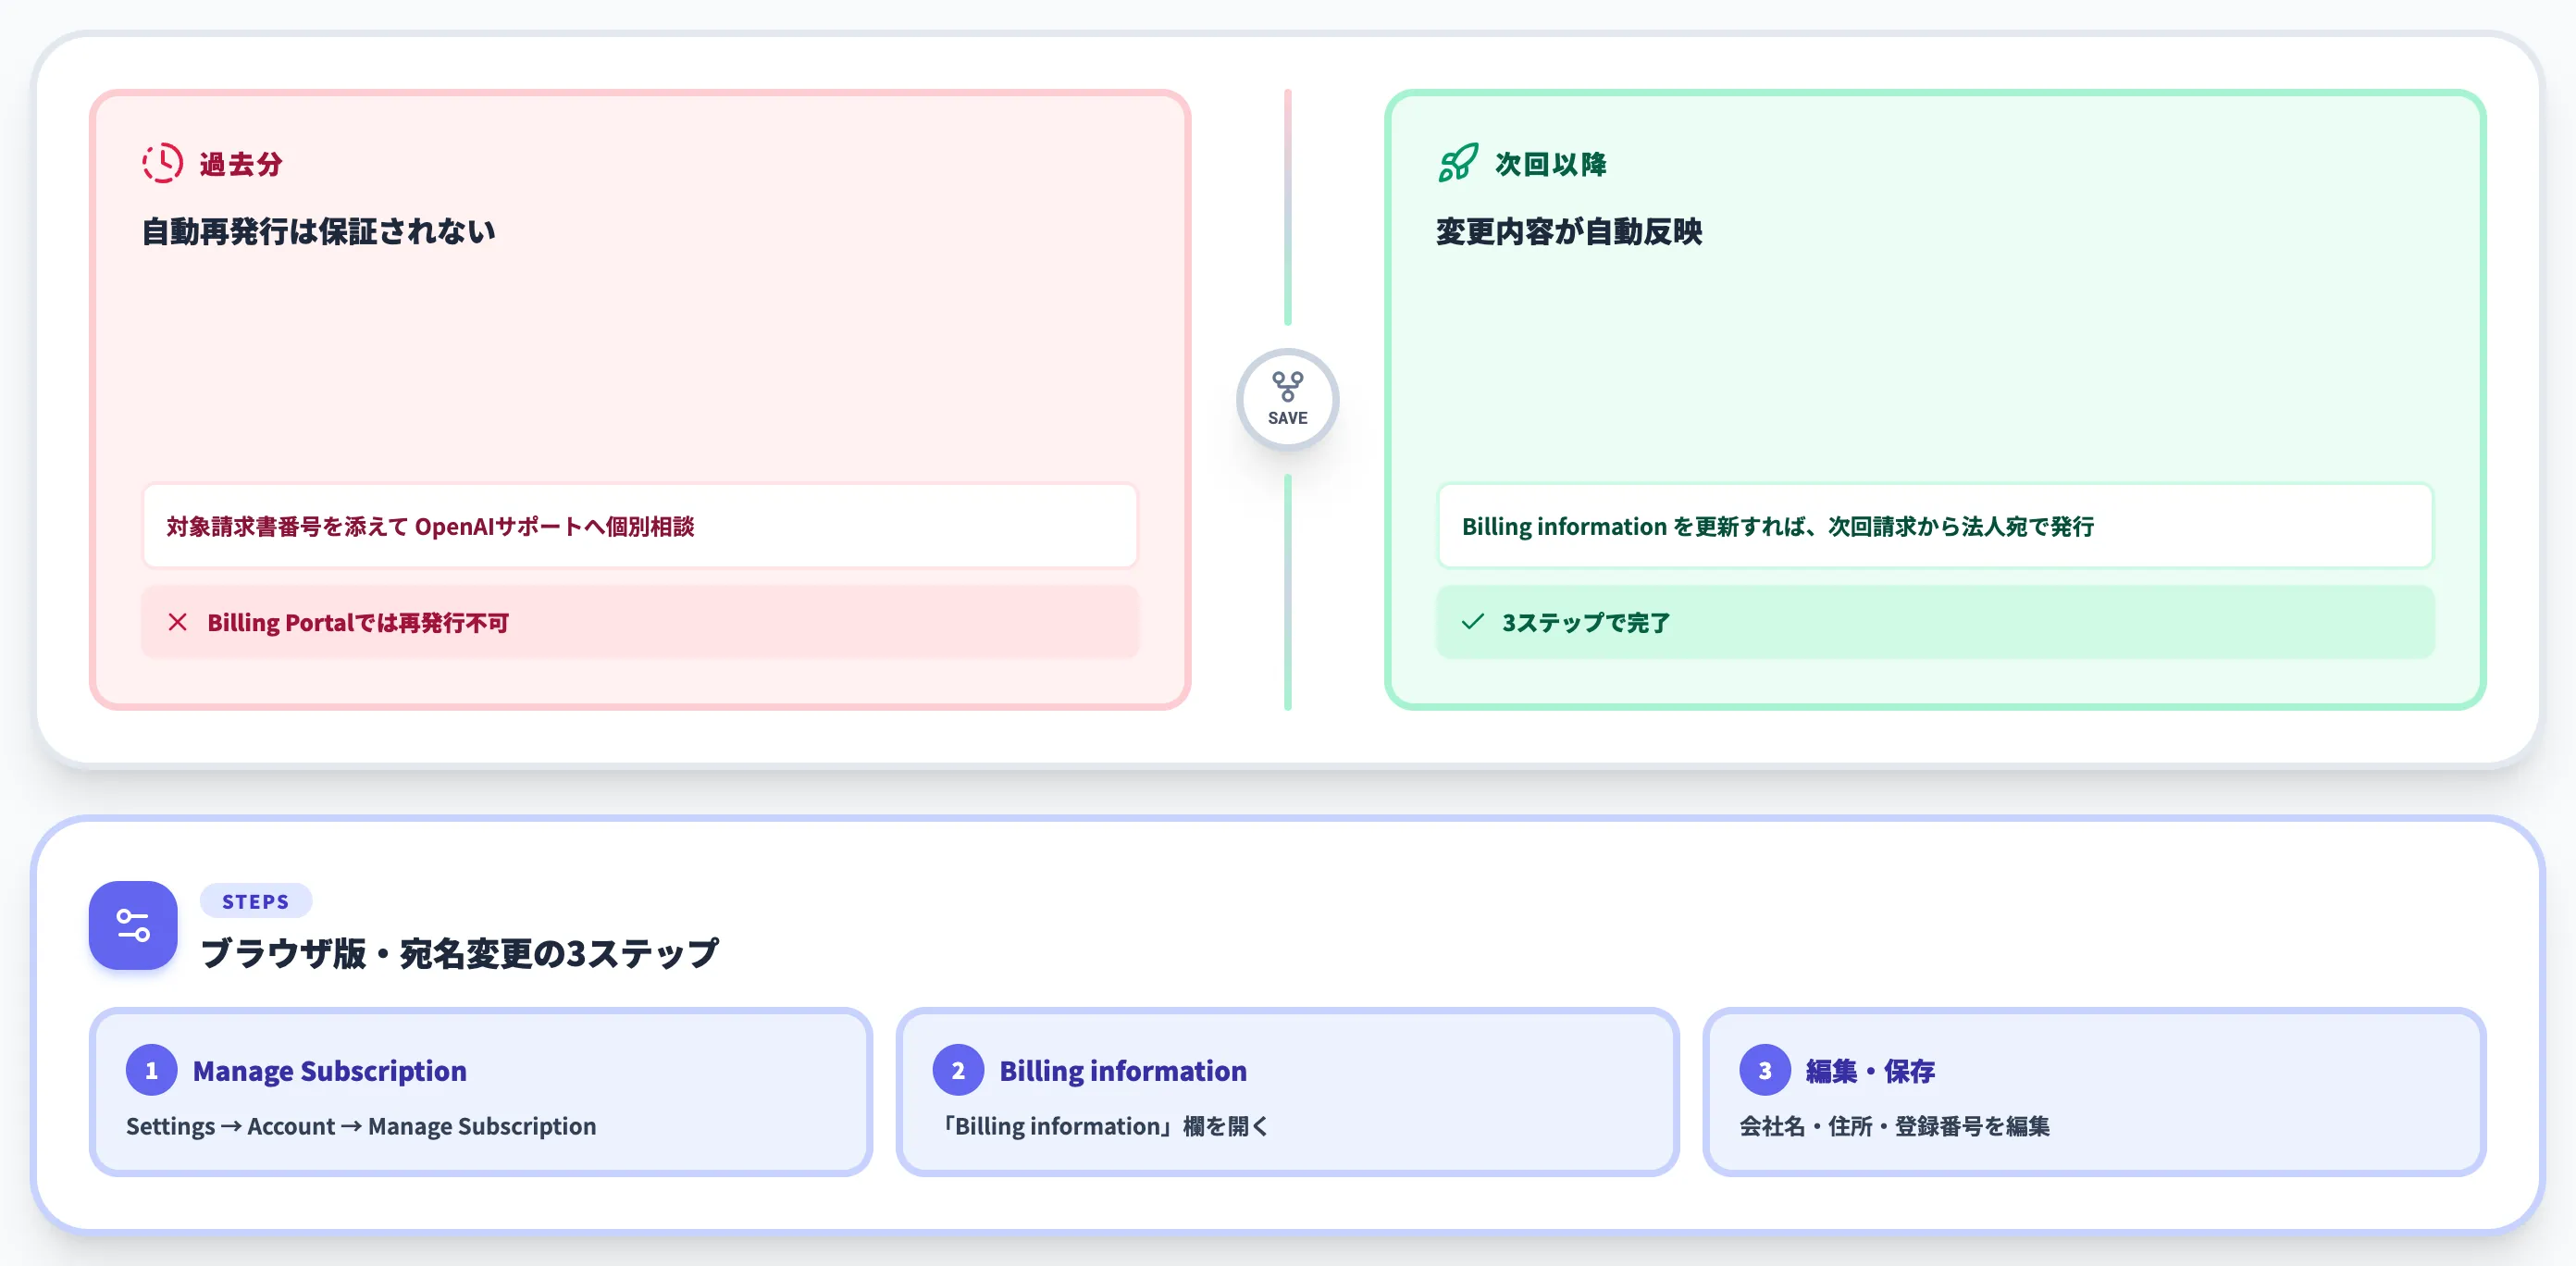Click the checkmark icon beside 3ステップで完了
The height and width of the screenshot is (1266, 2576).
click(x=1472, y=622)
